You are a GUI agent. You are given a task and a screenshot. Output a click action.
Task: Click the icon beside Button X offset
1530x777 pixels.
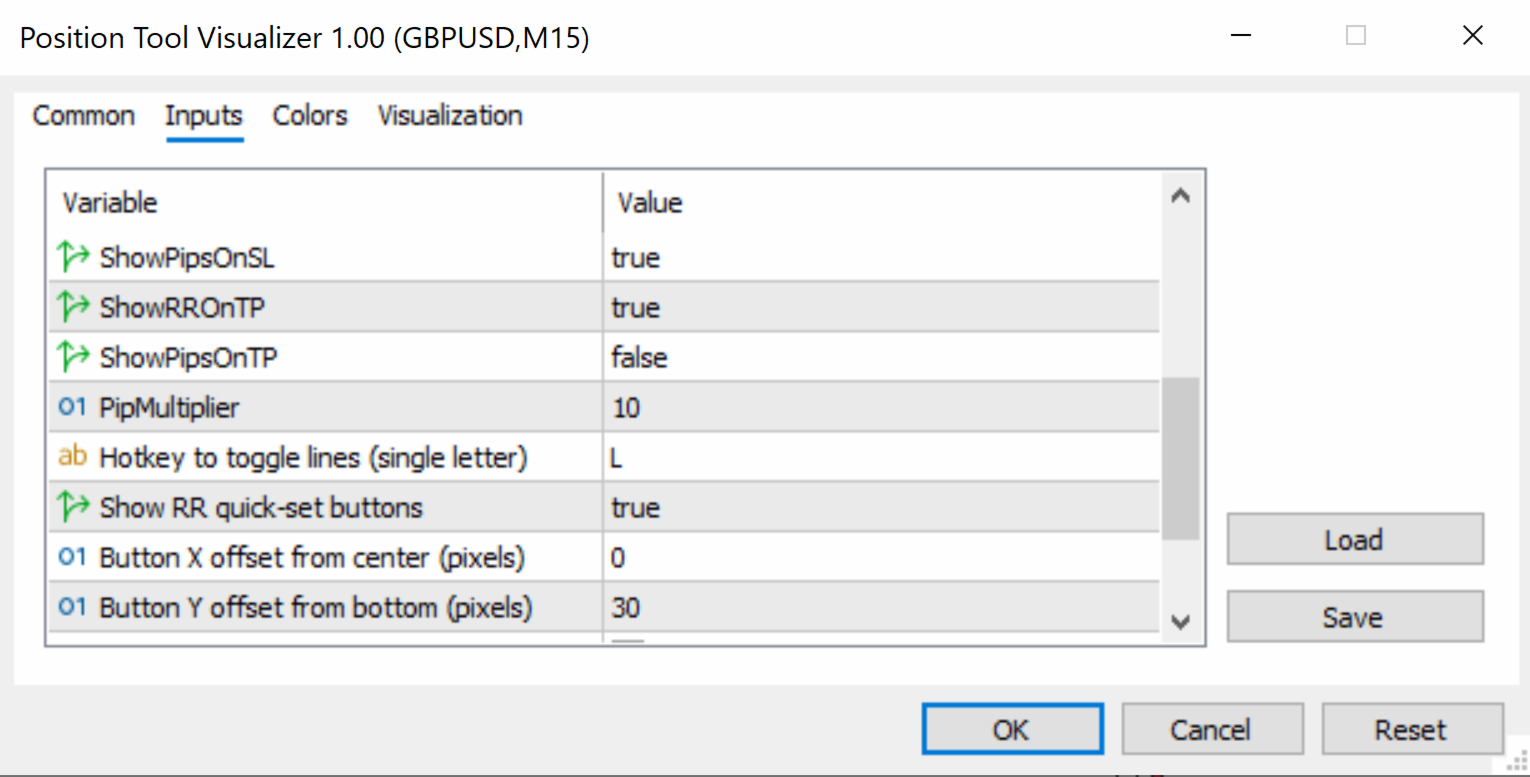74,557
